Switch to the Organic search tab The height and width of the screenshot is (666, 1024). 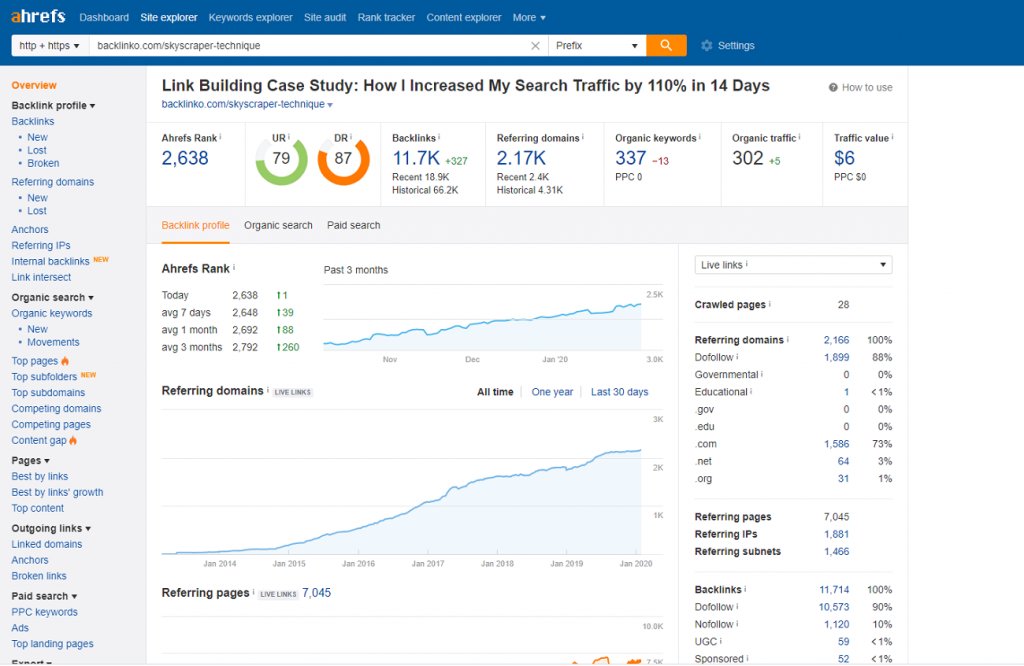(278, 225)
